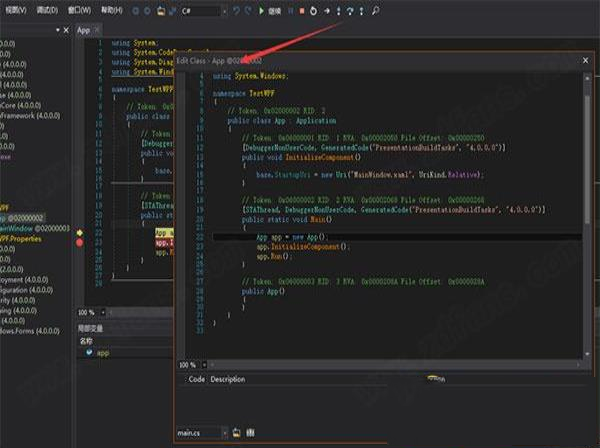600x448 pixels.
Task: Open the 窗口(W) menu
Action: tap(79, 10)
